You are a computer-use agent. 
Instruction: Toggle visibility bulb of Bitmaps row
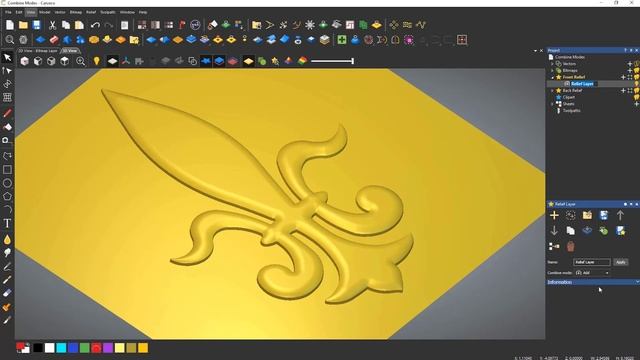pyautogui.click(x=637, y=71)
